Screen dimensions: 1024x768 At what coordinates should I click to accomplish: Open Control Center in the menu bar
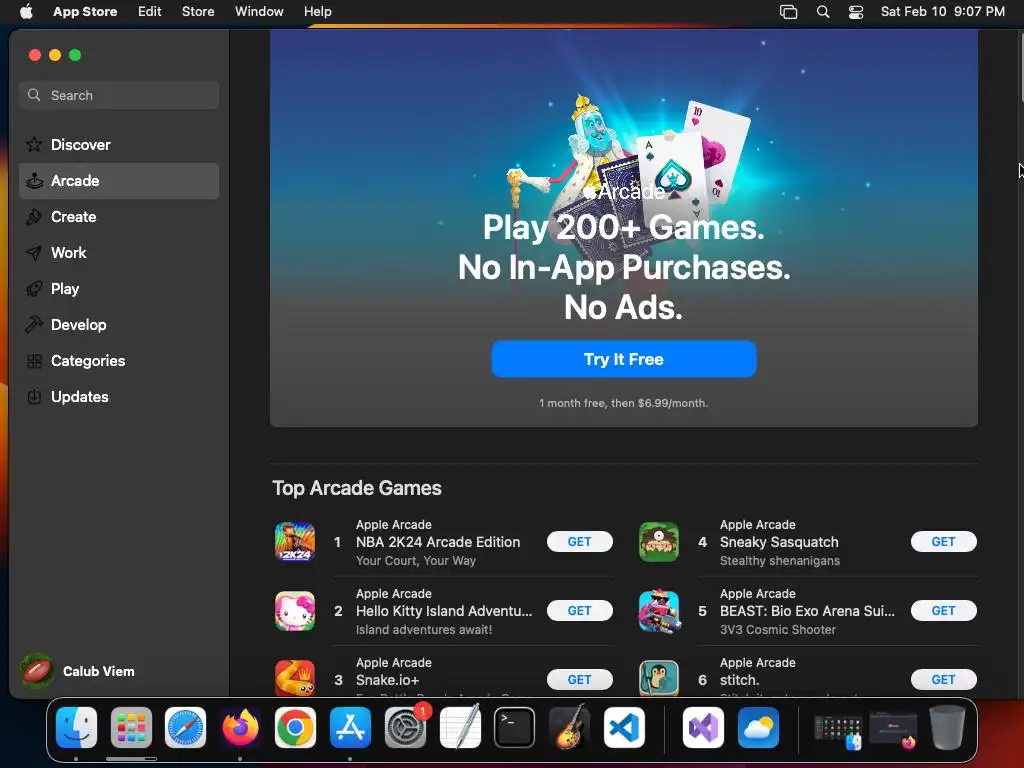(856, 12)
